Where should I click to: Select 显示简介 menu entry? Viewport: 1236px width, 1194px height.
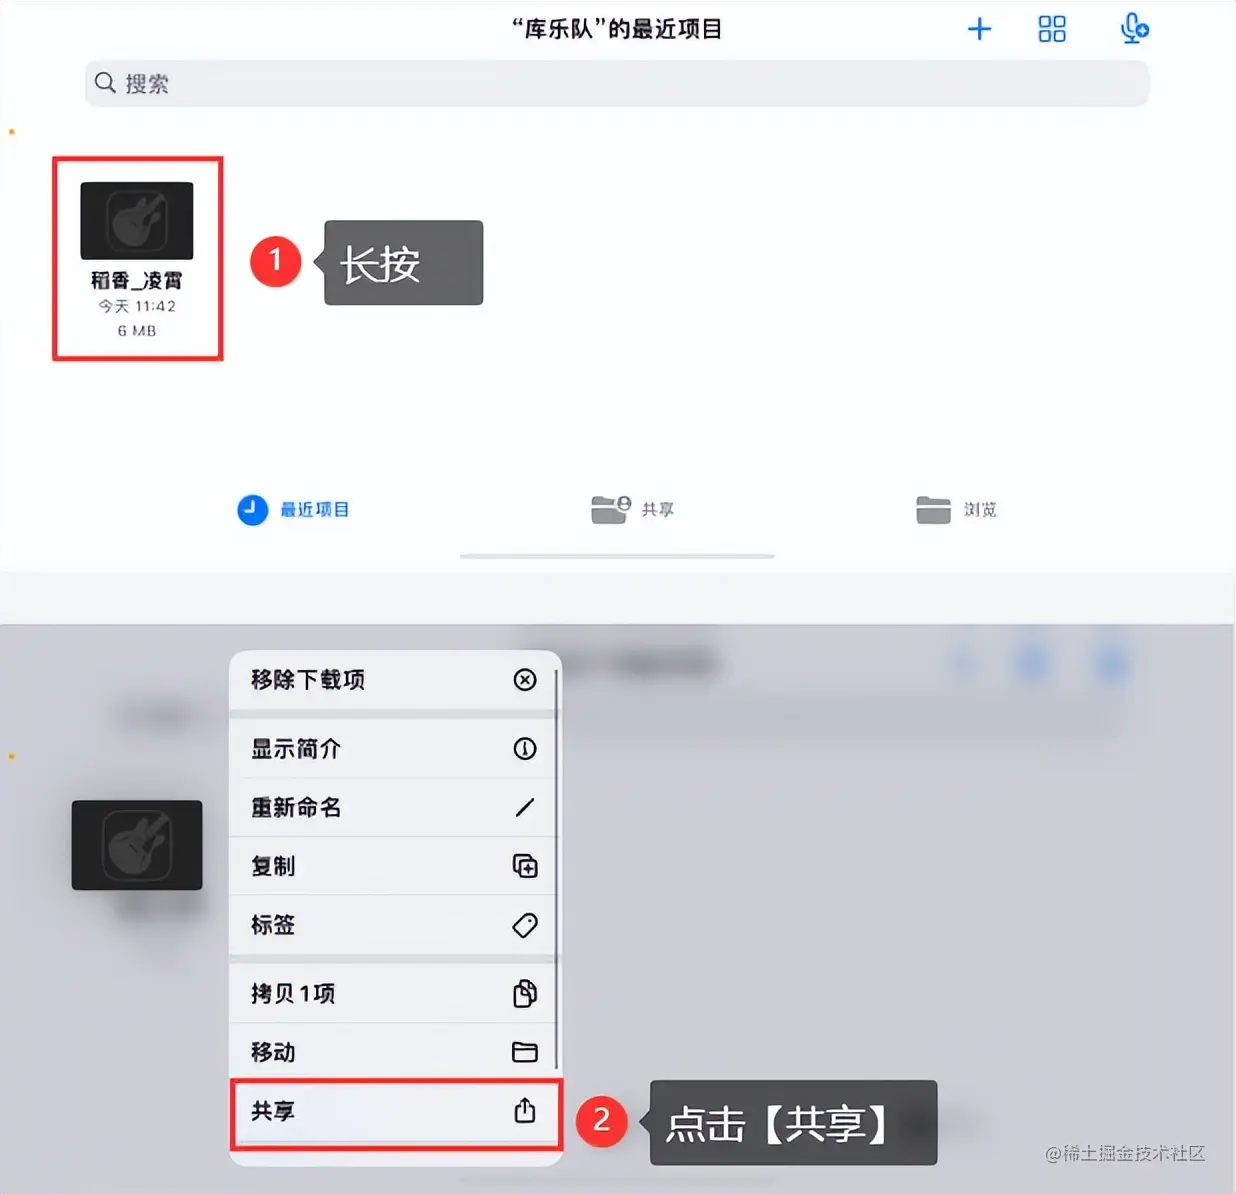394,749
